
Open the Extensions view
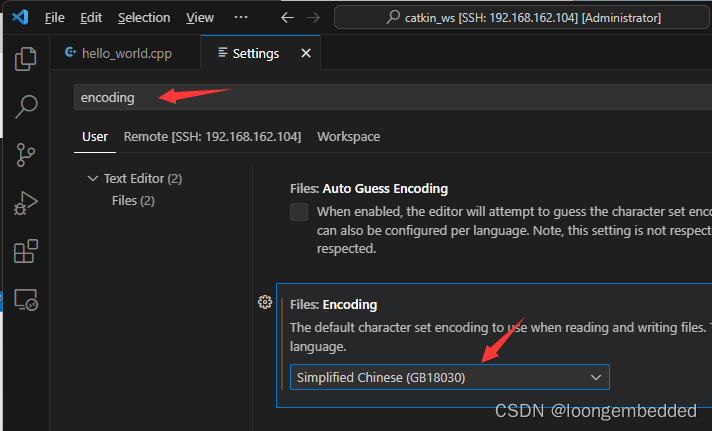click(x=25, y=251)
